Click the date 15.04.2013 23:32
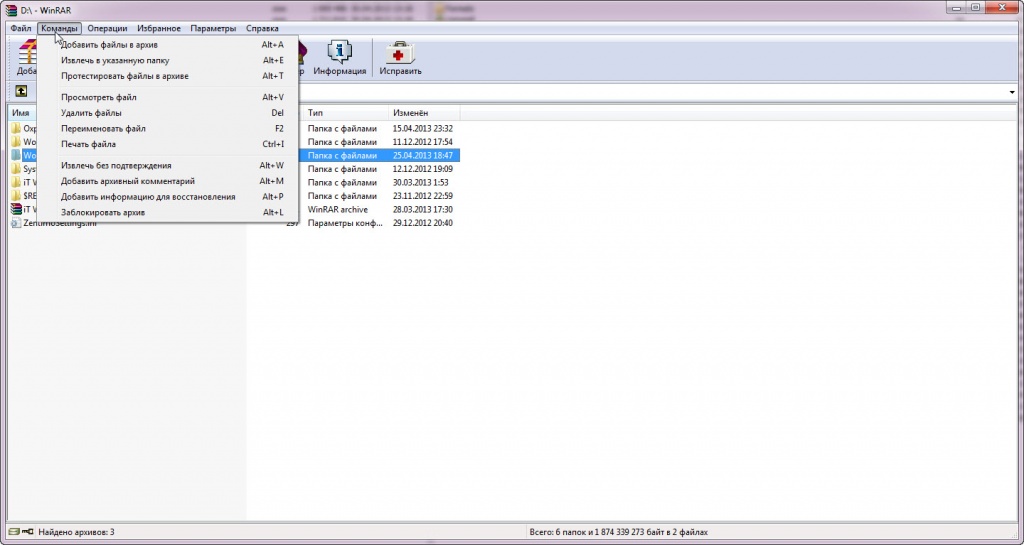The height and width of the screenshot is (545, 1024). point(423,128)
